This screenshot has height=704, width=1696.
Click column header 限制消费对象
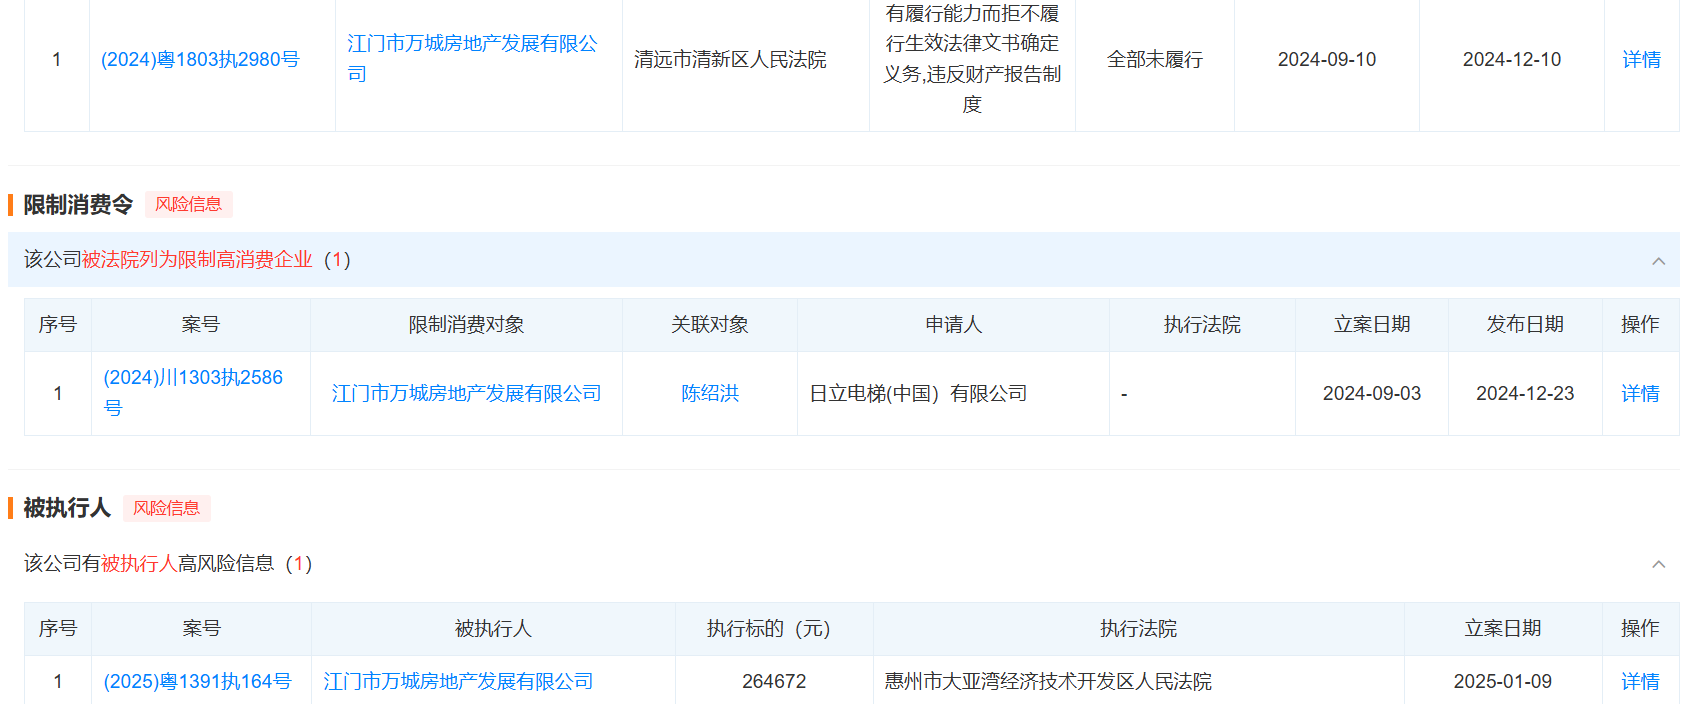pos(466,325)
